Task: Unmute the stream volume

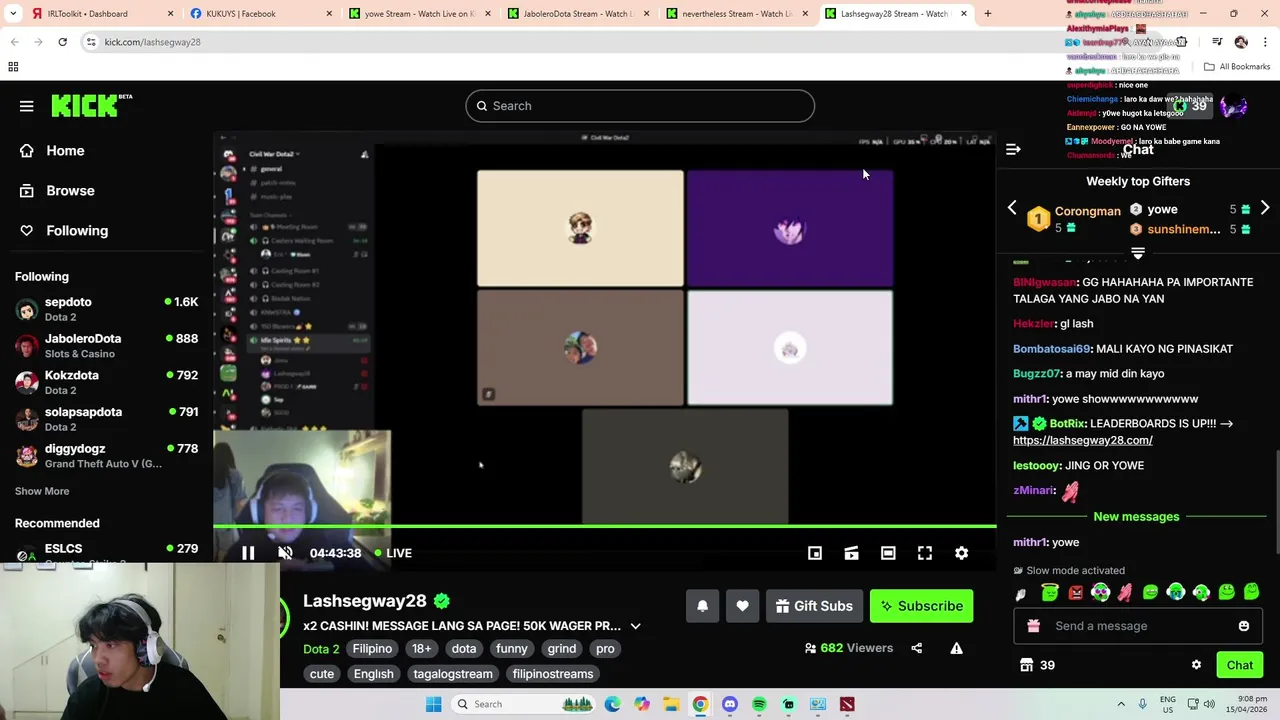Action: point(285,553)
